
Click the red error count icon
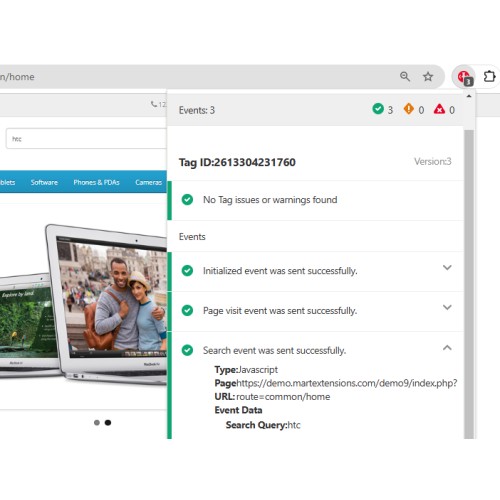point(439,109)
